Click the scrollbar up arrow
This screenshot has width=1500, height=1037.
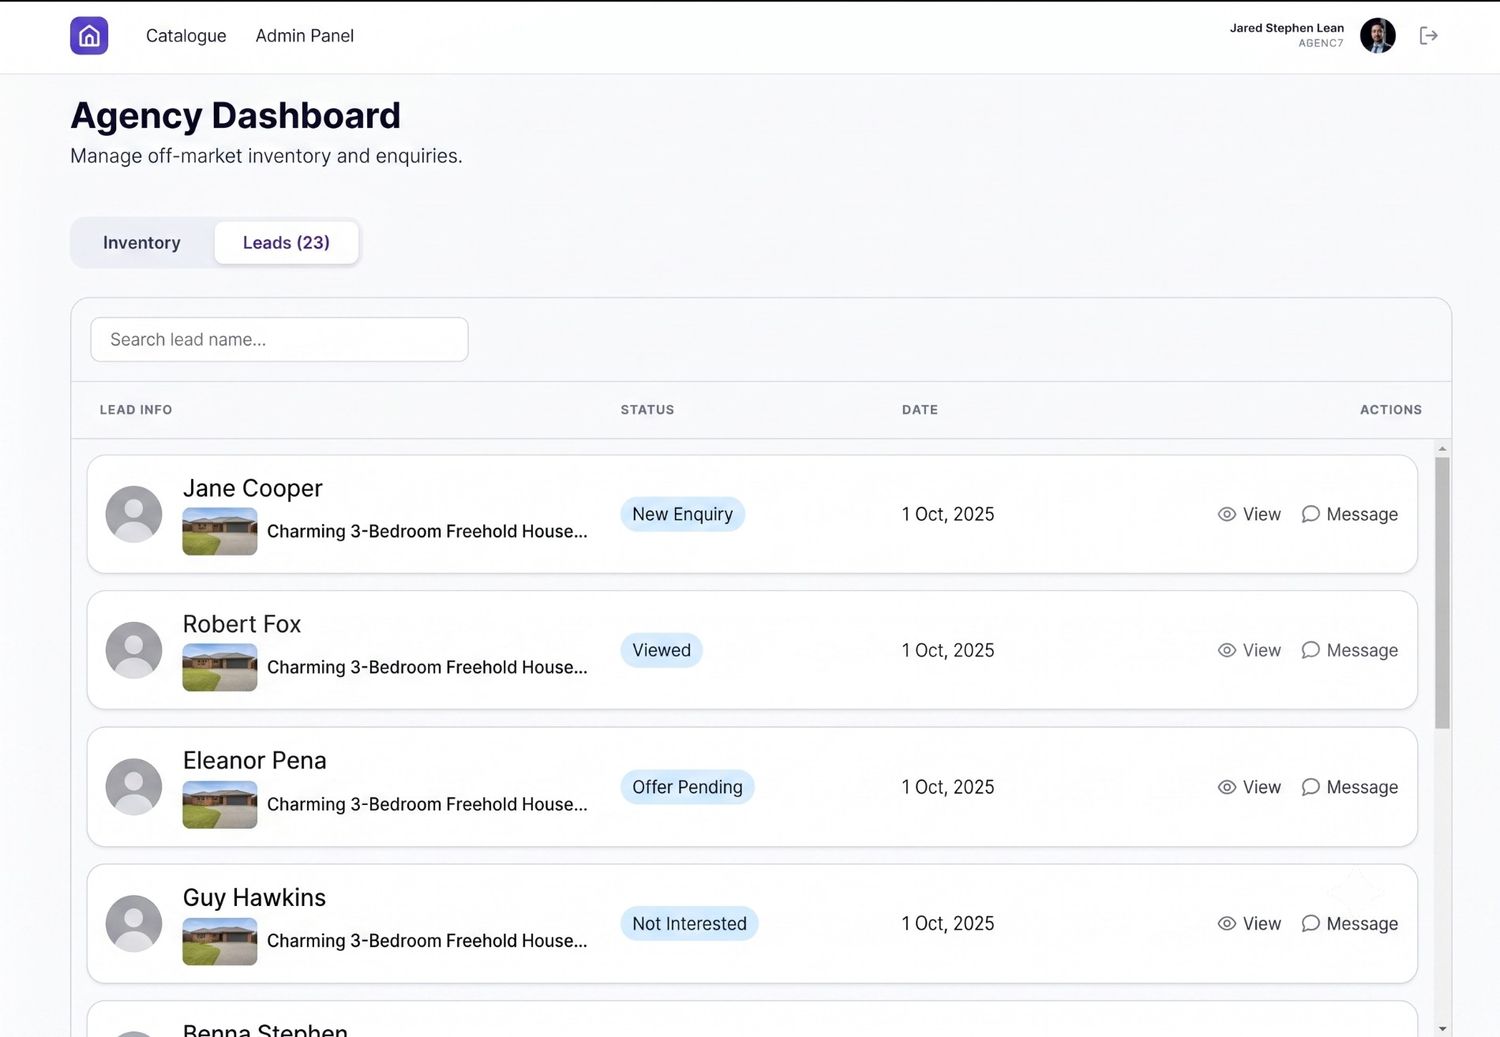coord(1442,449)
